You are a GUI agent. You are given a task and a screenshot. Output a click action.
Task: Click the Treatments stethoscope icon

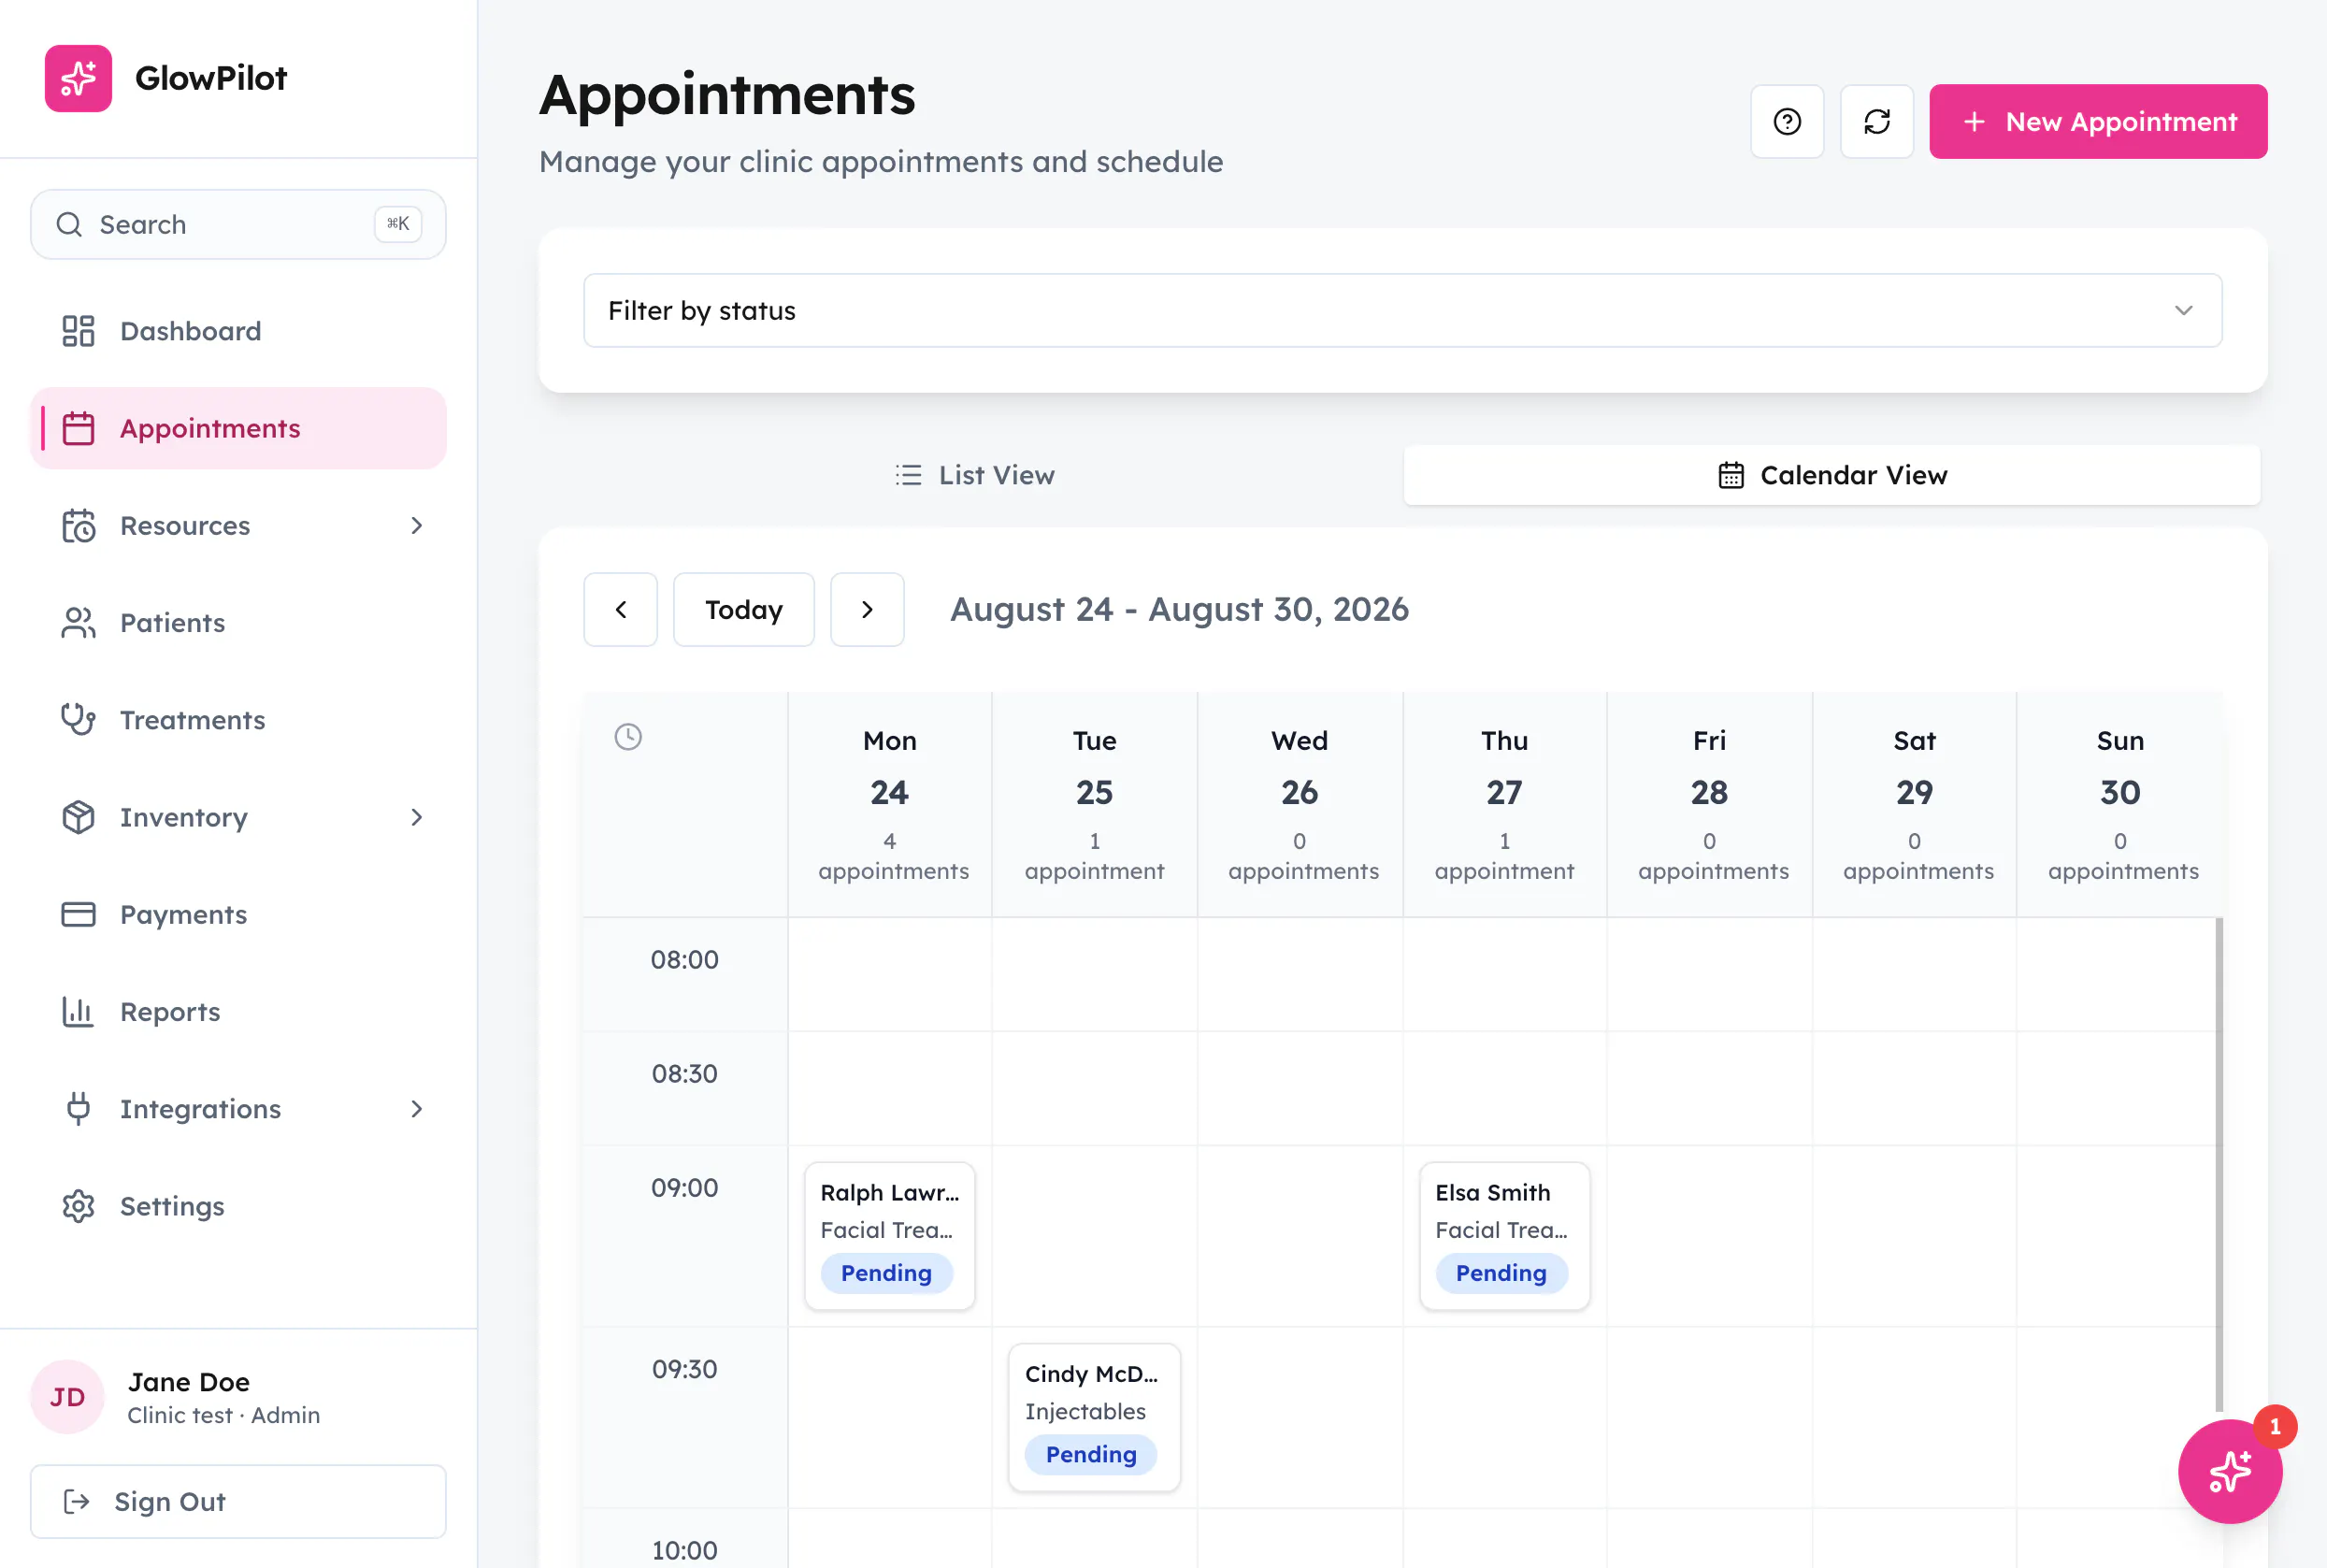pyautogui.click(x=78, y=719)
